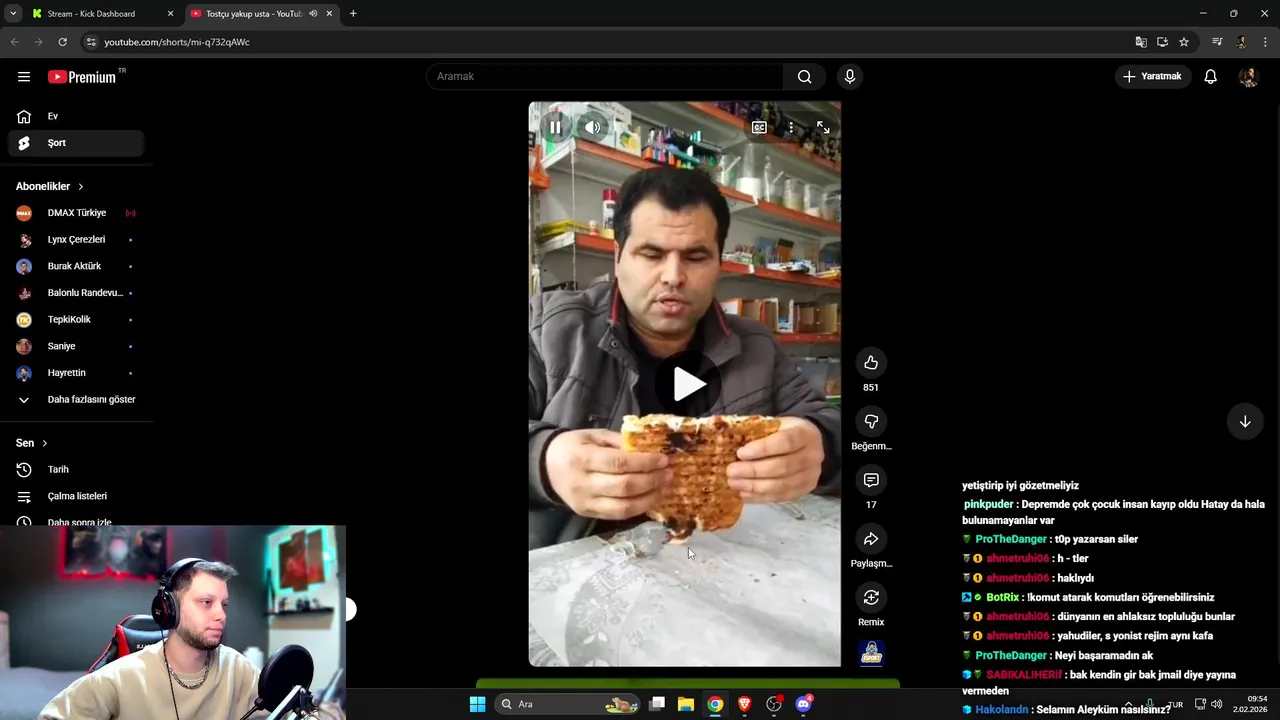
Task: Go to the next Short with down arrow
Action: pyautogui.click(x=1245, y=422)
